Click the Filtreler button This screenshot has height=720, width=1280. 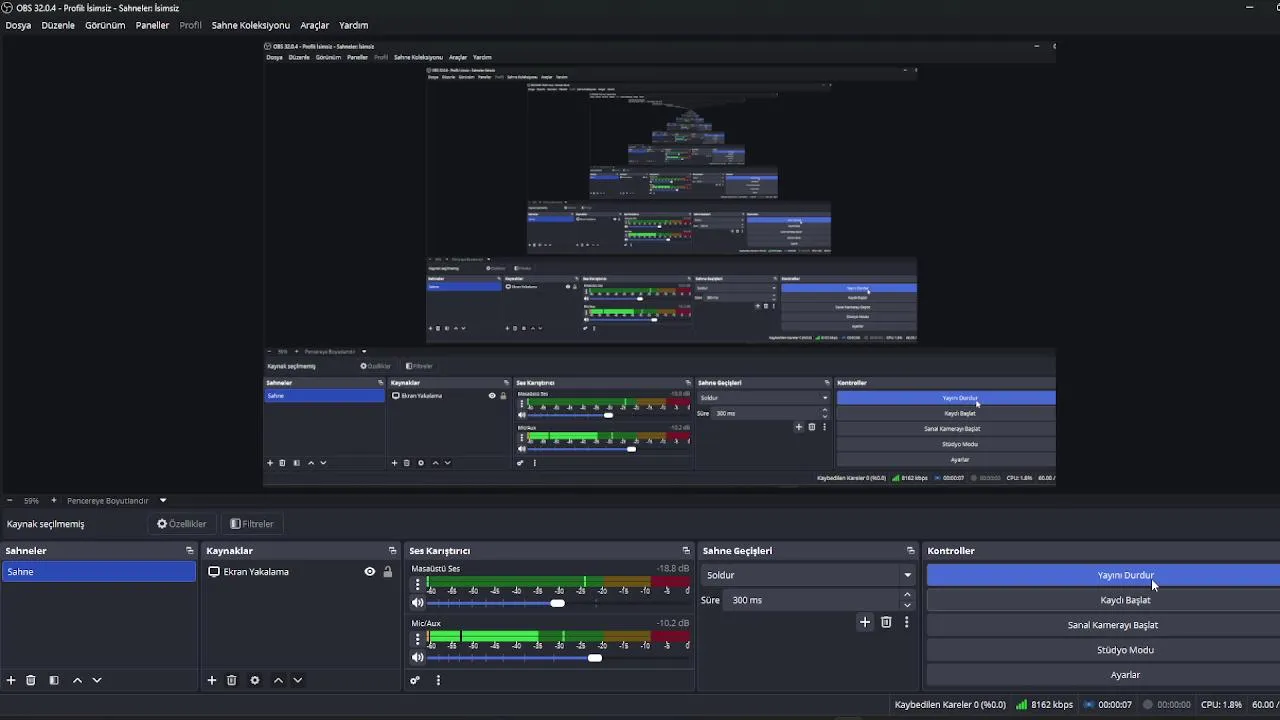click(x=251, y=524)
